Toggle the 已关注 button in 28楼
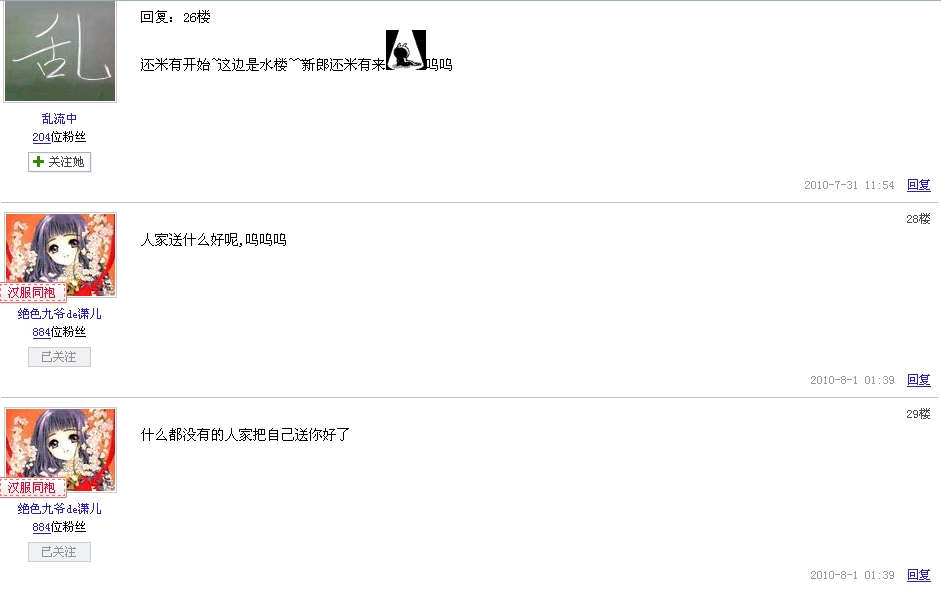Screen dimensions: 941x589 pos(59,357)
